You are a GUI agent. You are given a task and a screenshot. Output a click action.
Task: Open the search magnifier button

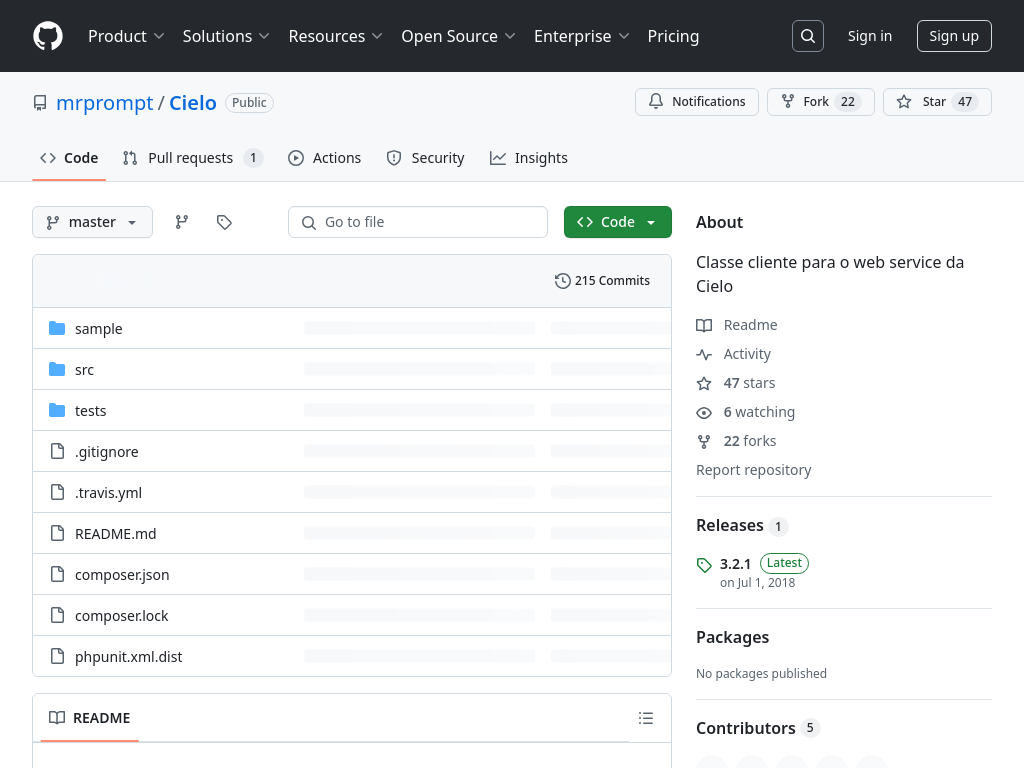pyautogui.click(x=807, y=36)
